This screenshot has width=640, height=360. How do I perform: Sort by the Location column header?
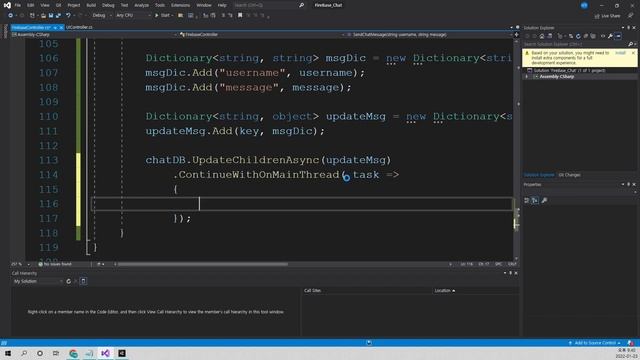click(x=444, y=291)
